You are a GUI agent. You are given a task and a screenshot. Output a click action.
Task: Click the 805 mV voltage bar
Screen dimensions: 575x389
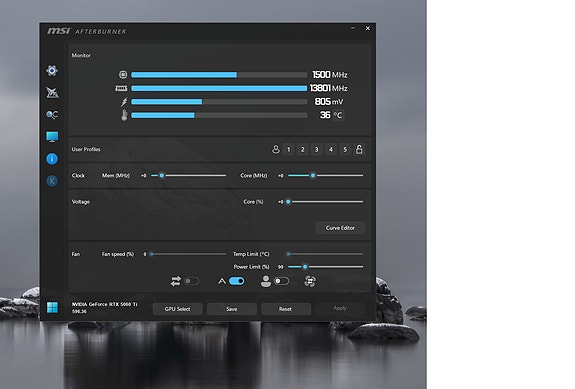(x=219, y=102)
